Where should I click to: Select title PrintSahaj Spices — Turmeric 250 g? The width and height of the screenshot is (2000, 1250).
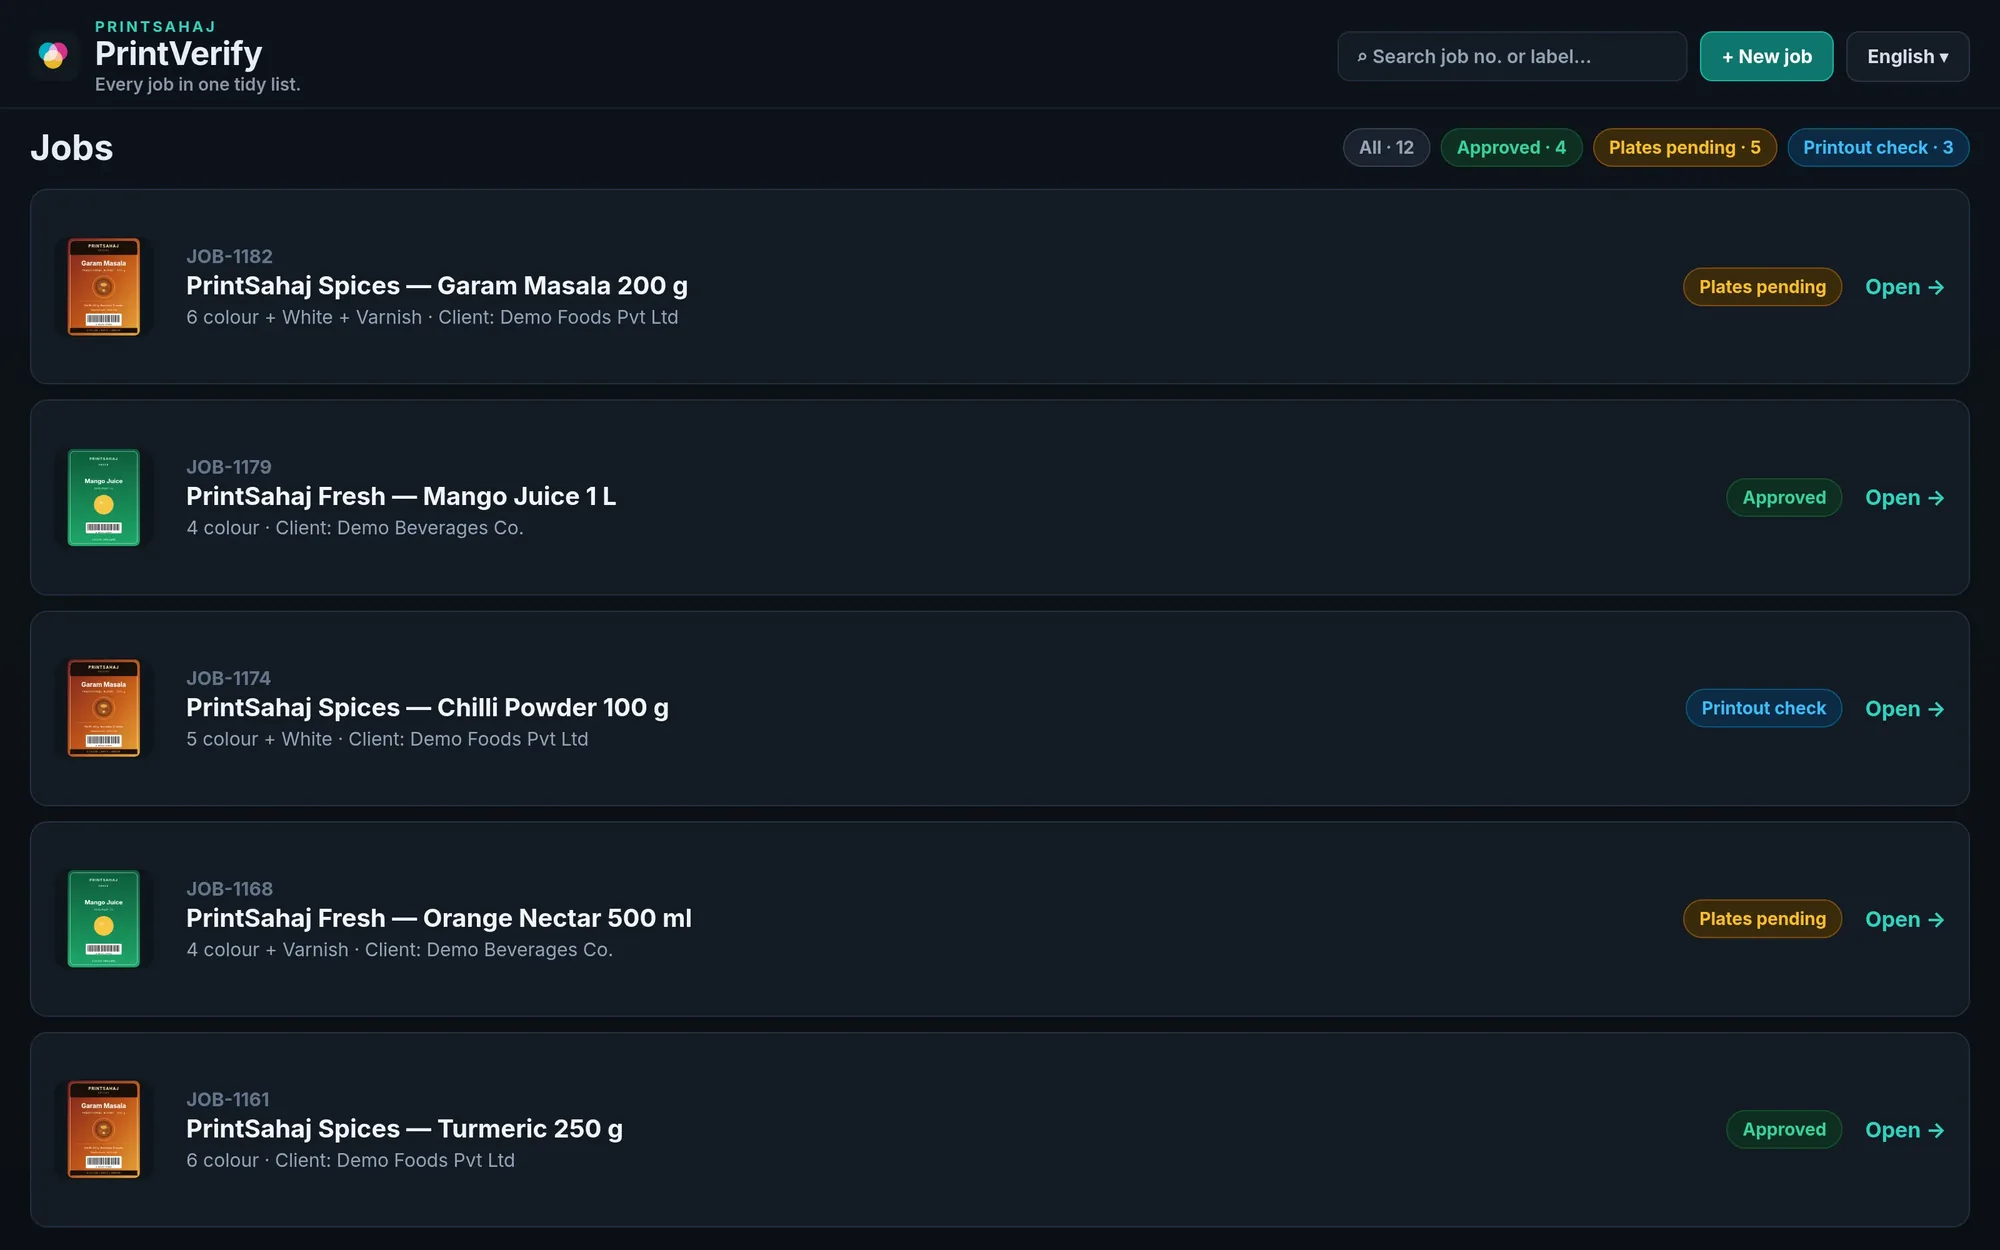tap(404, 1129)
